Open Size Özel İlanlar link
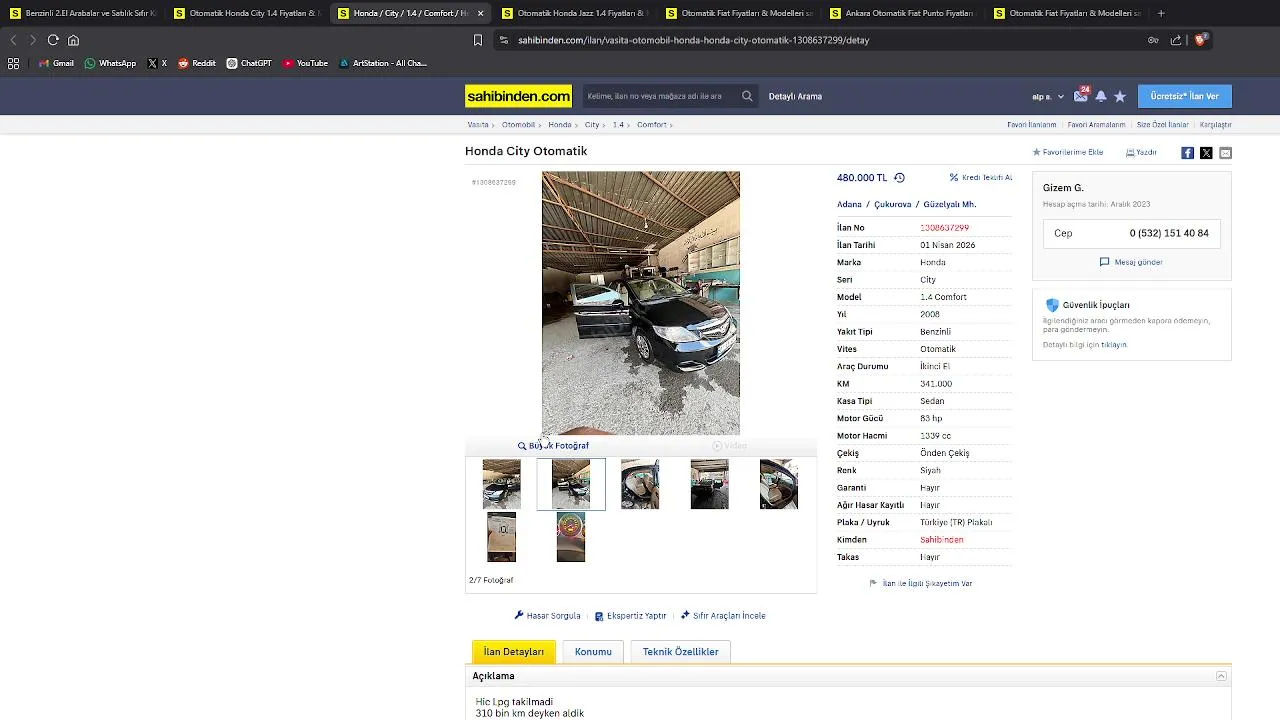 [x=1162, y=125]
